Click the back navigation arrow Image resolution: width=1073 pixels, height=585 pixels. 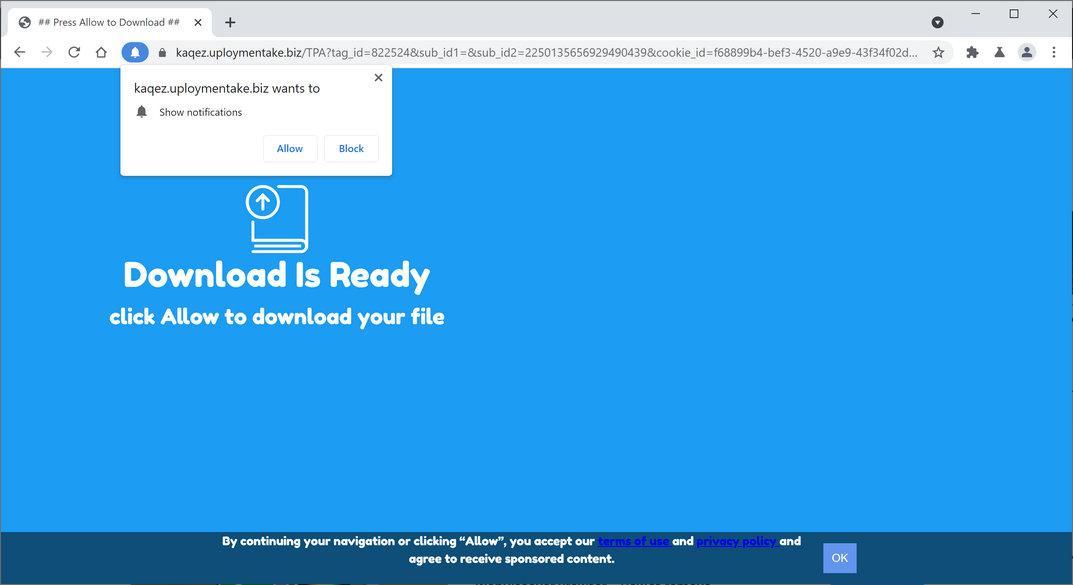tap(19, 52)
